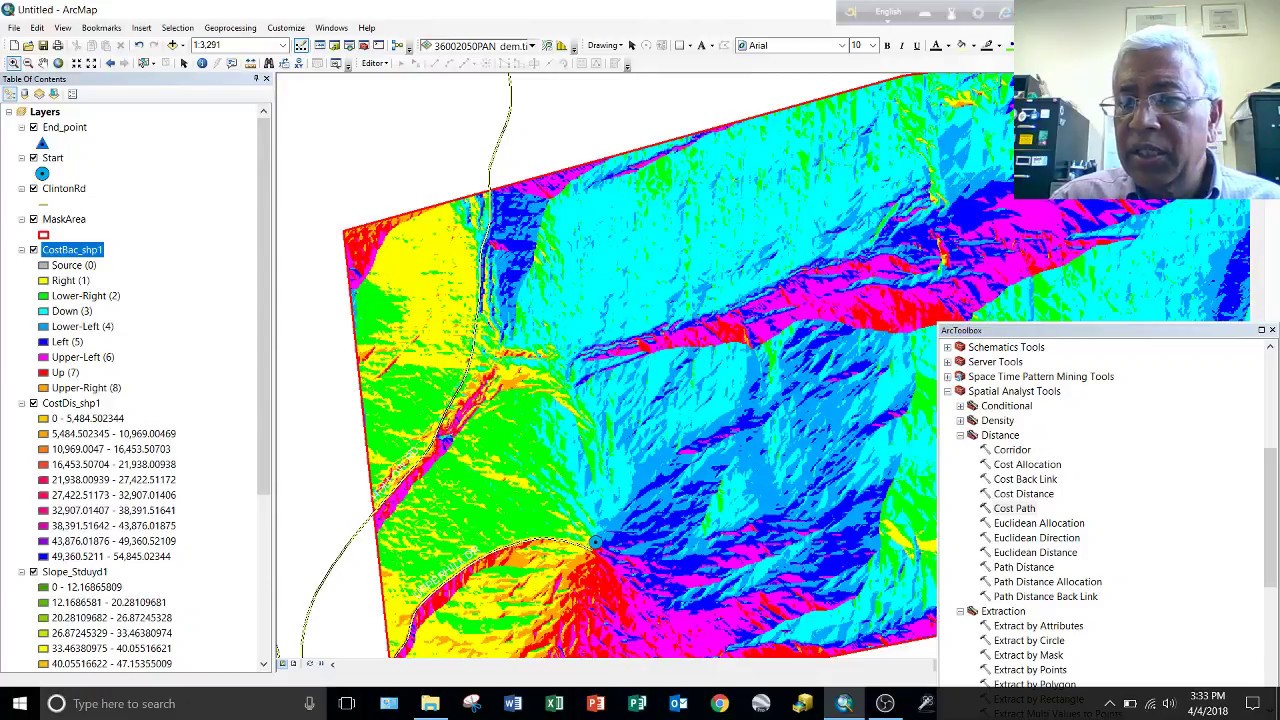
Task: Open the Bookmarks menu
Action: click(x=101, y=28)
